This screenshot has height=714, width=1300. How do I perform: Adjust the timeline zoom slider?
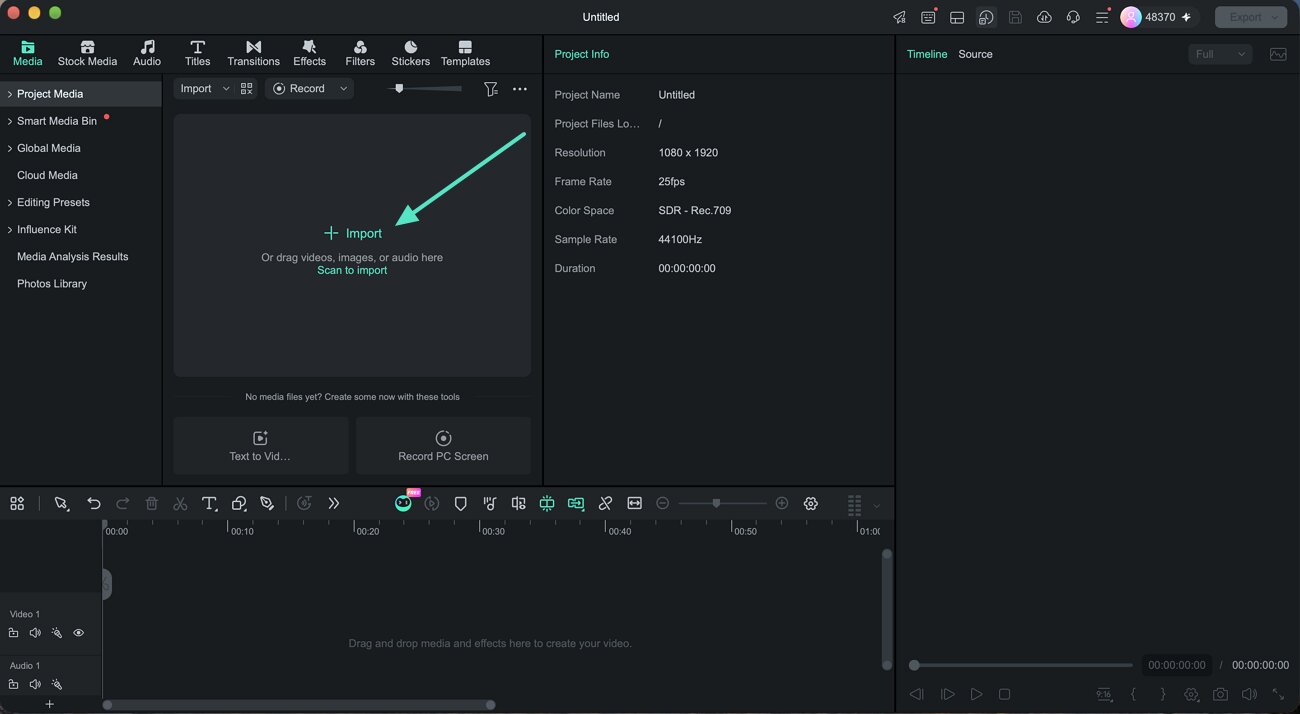tap(716, 504)
